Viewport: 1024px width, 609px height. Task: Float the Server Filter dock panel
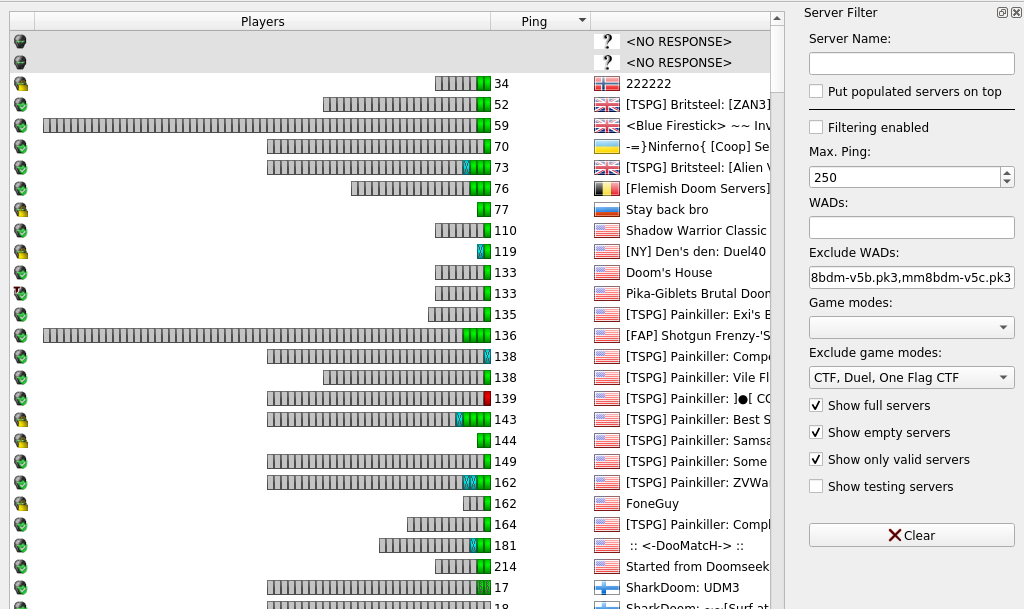[x=1002, y=13]
